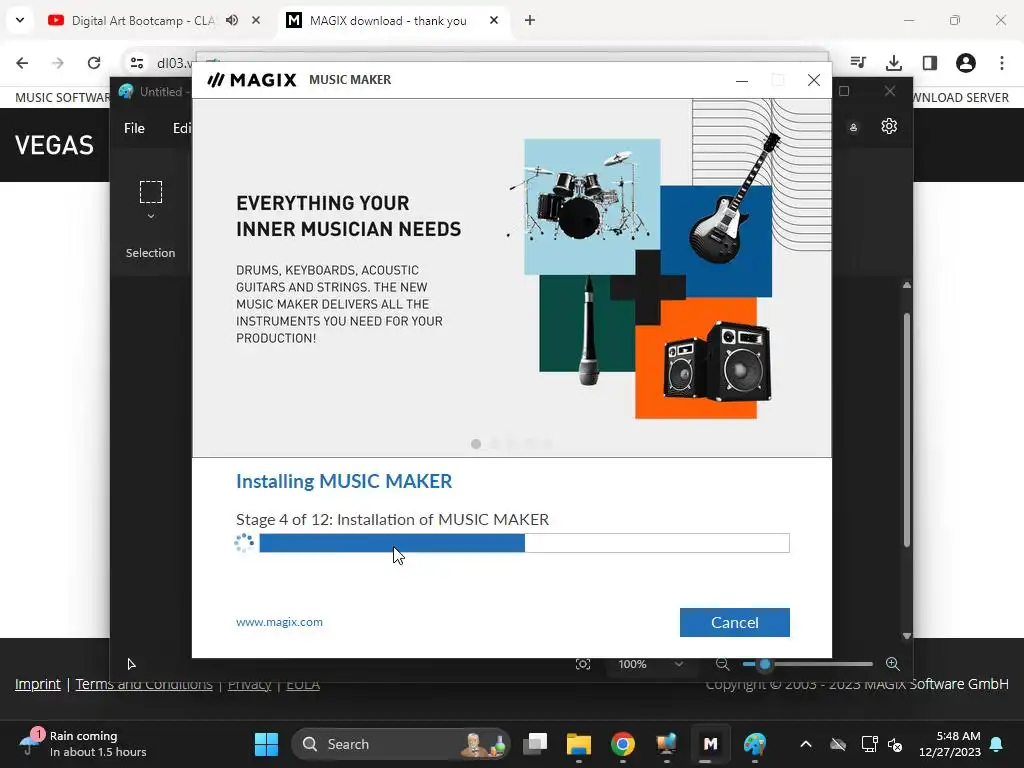Close the MAGIX Music Maker installer window

tap(814, 80)
